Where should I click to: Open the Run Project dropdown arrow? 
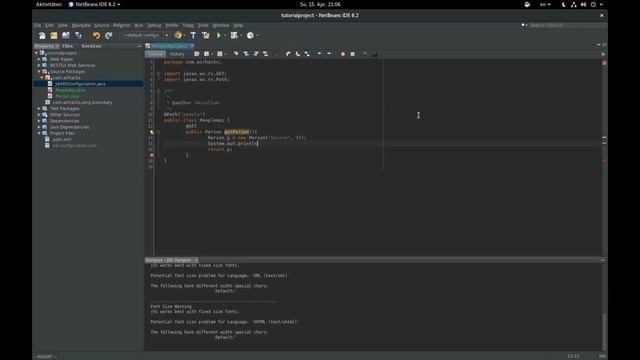pos(225,36)
